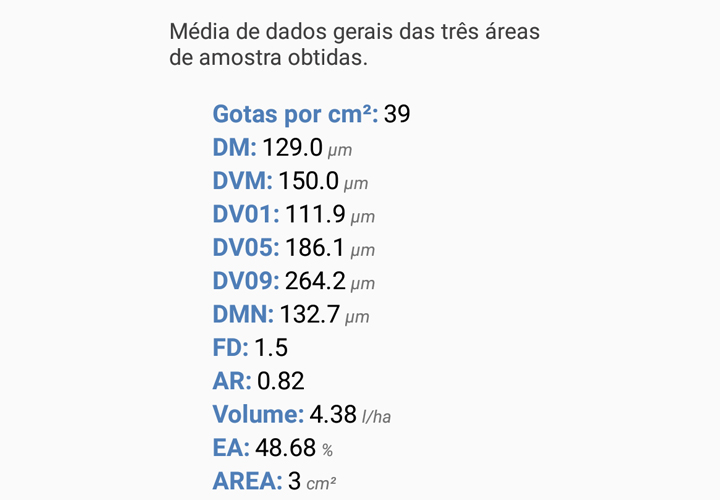Viewport: 720px width, 500px height.
Task: Select the 'DM:' label
Action: tap(234, 148)
